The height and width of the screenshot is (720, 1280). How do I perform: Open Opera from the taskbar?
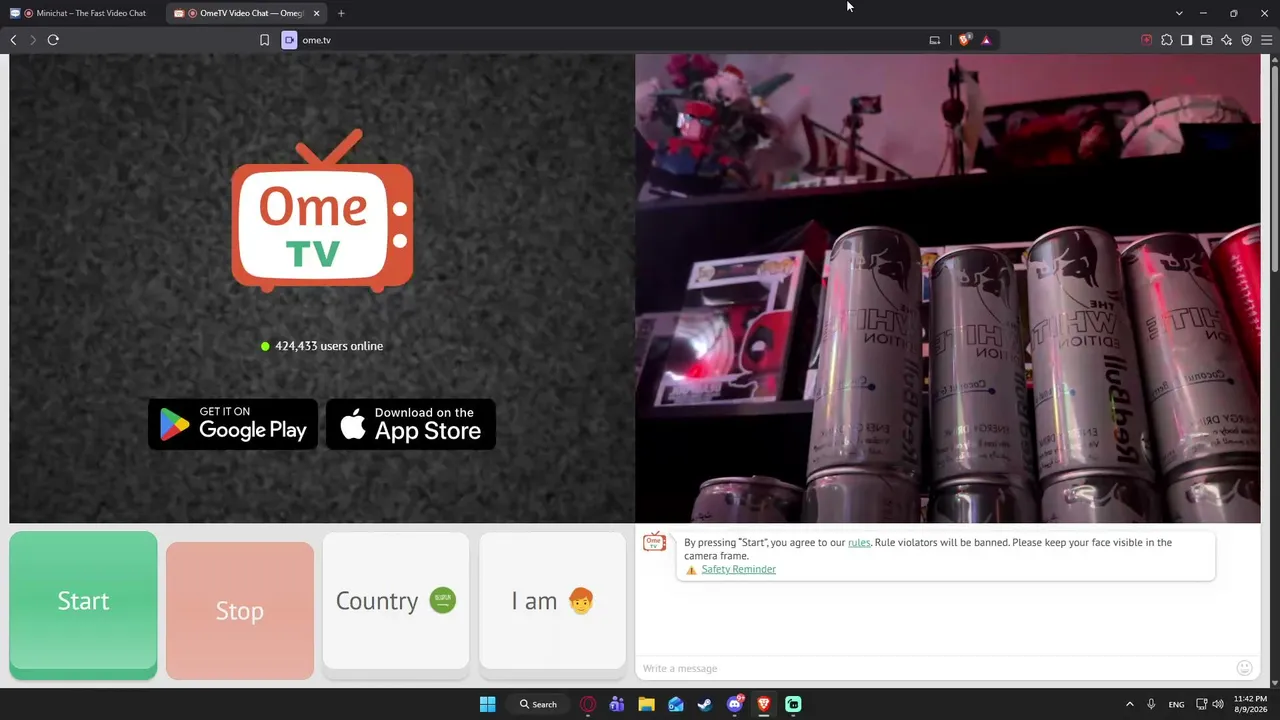(x=588, y=704)
